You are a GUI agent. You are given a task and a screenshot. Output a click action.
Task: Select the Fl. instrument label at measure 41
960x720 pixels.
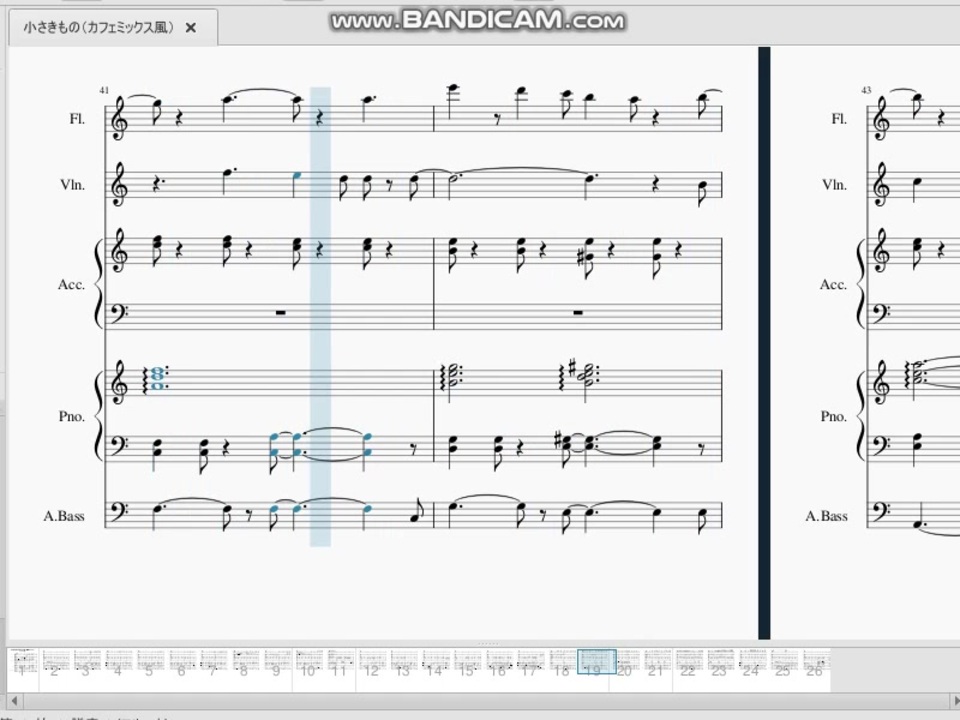pos(77,119)
